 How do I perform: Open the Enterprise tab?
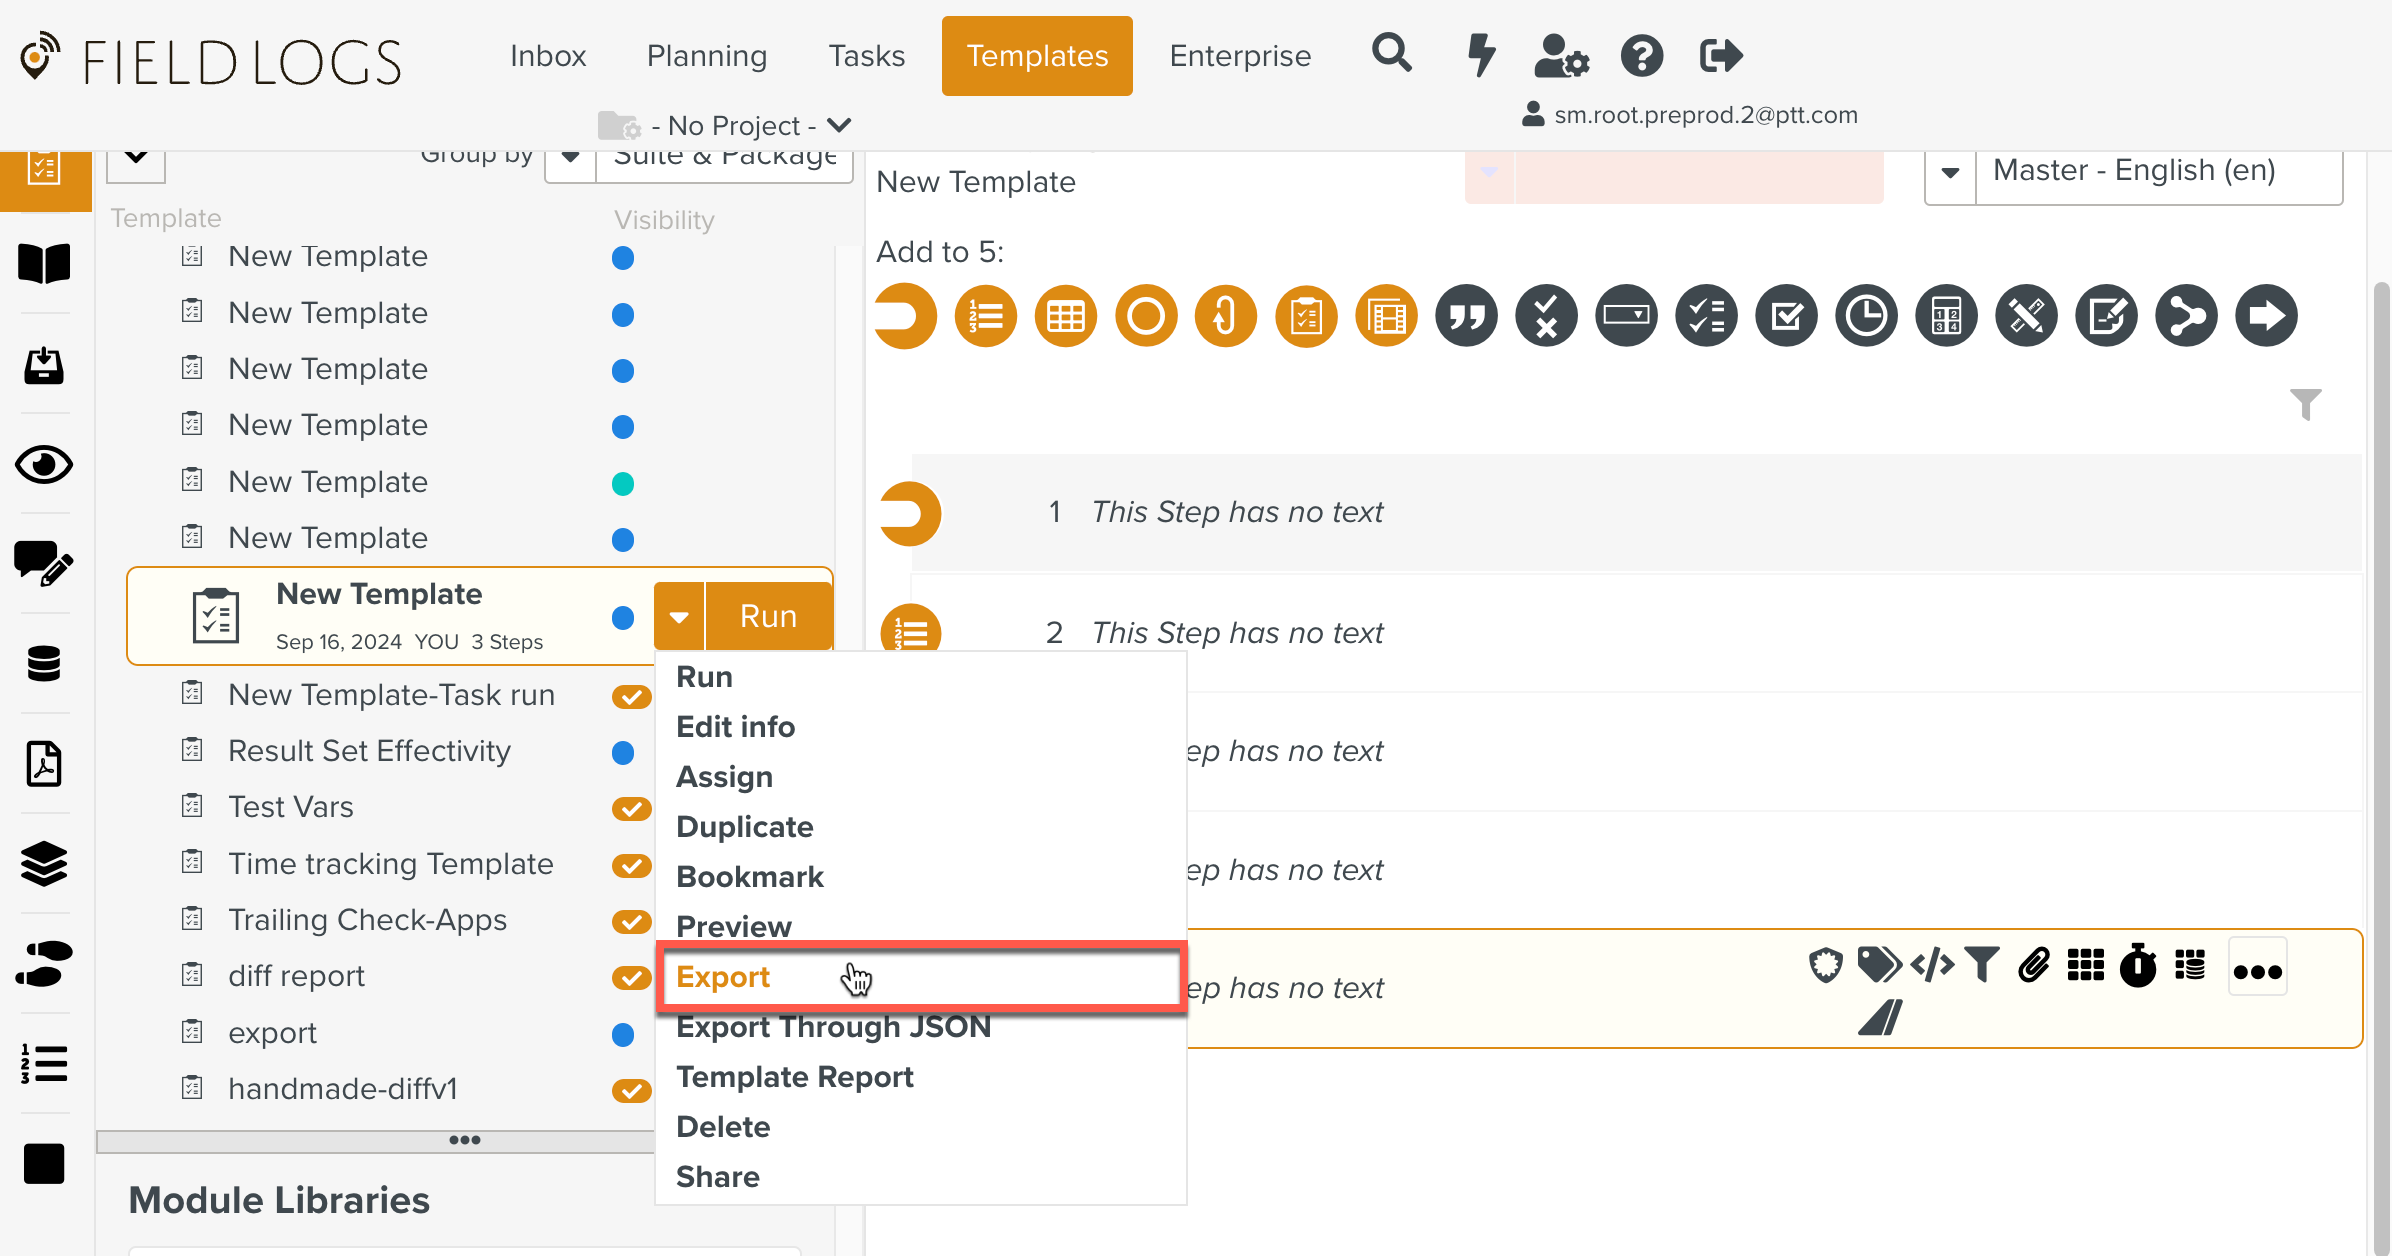pyautogui.click(x=1240, y=56)
